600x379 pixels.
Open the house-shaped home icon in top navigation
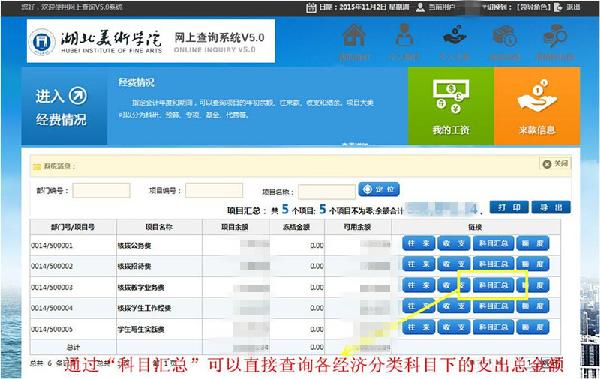coord(354,35)
